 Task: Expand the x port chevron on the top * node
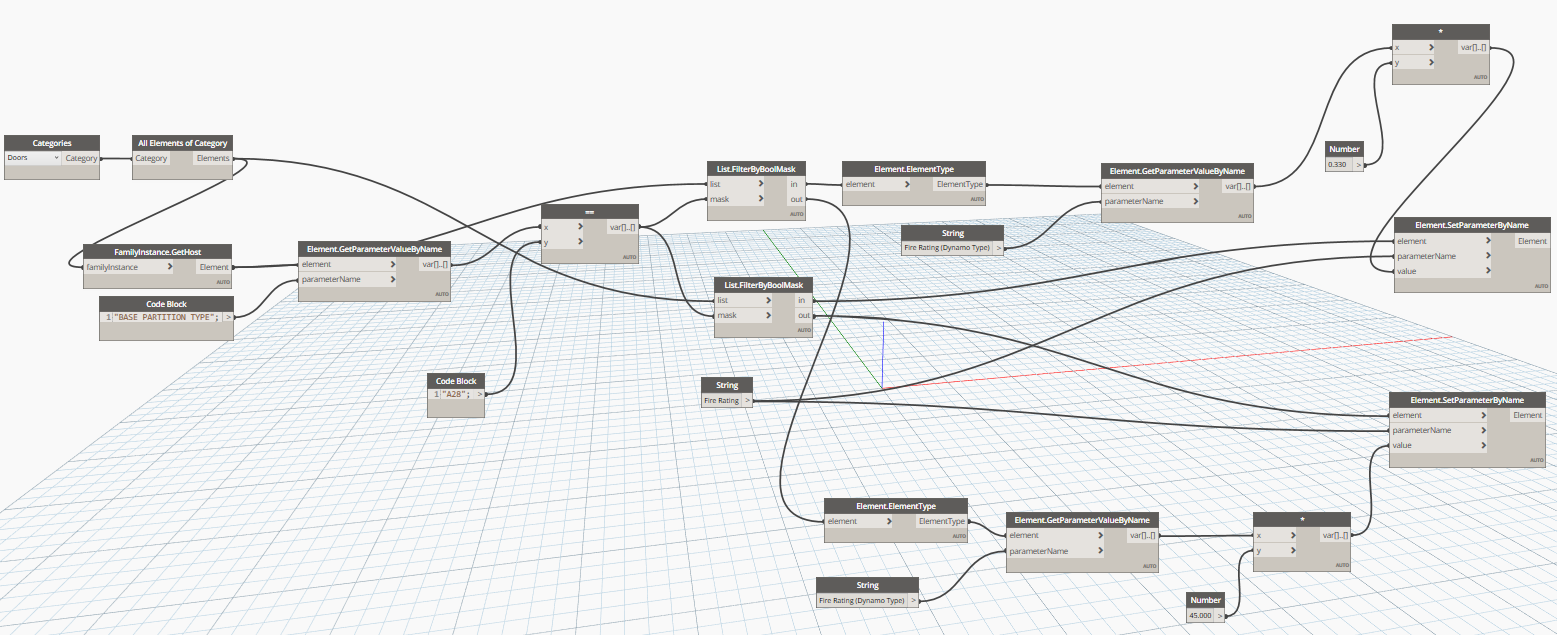[x=1430, y=47]
